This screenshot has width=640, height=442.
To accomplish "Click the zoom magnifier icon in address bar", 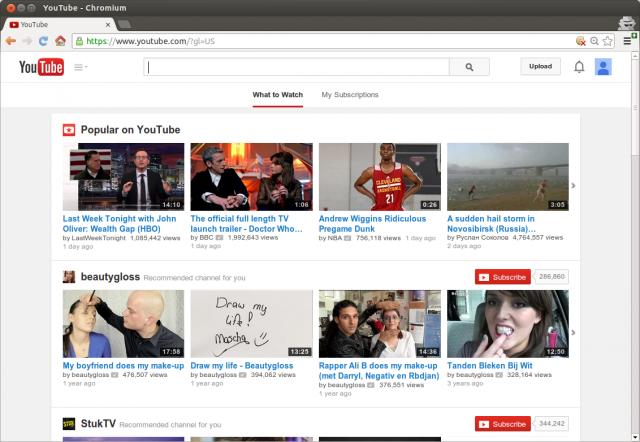I will coord(594,41).
